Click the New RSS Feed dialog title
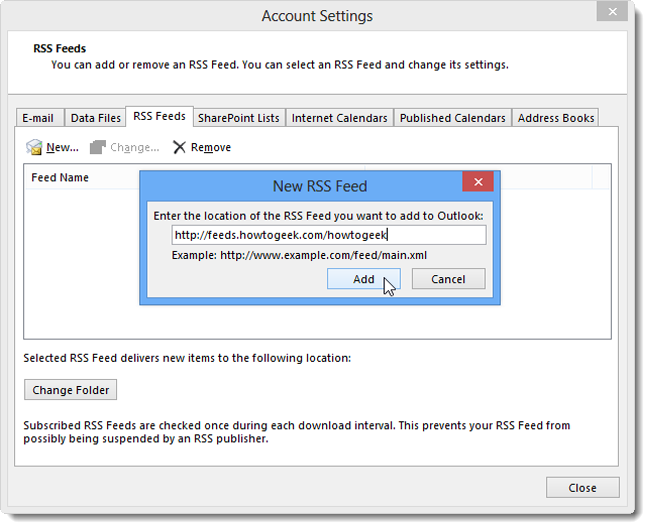Screen dimensions: 650x529 pyautogui.click(x=320, y=186)
